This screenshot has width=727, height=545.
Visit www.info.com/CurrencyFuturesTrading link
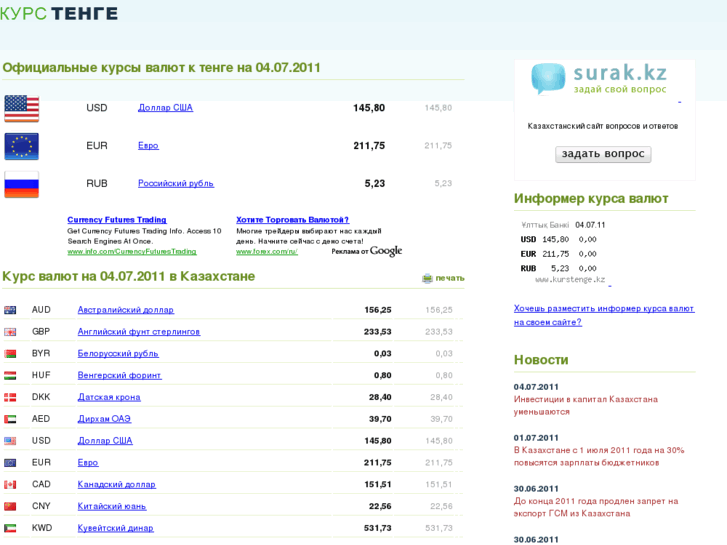point(132,251)
